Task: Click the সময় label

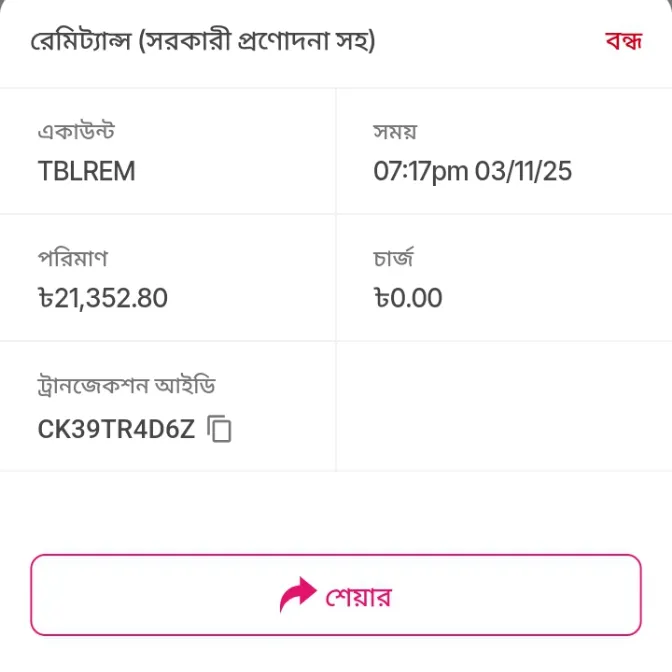Action: coord(394,132)
